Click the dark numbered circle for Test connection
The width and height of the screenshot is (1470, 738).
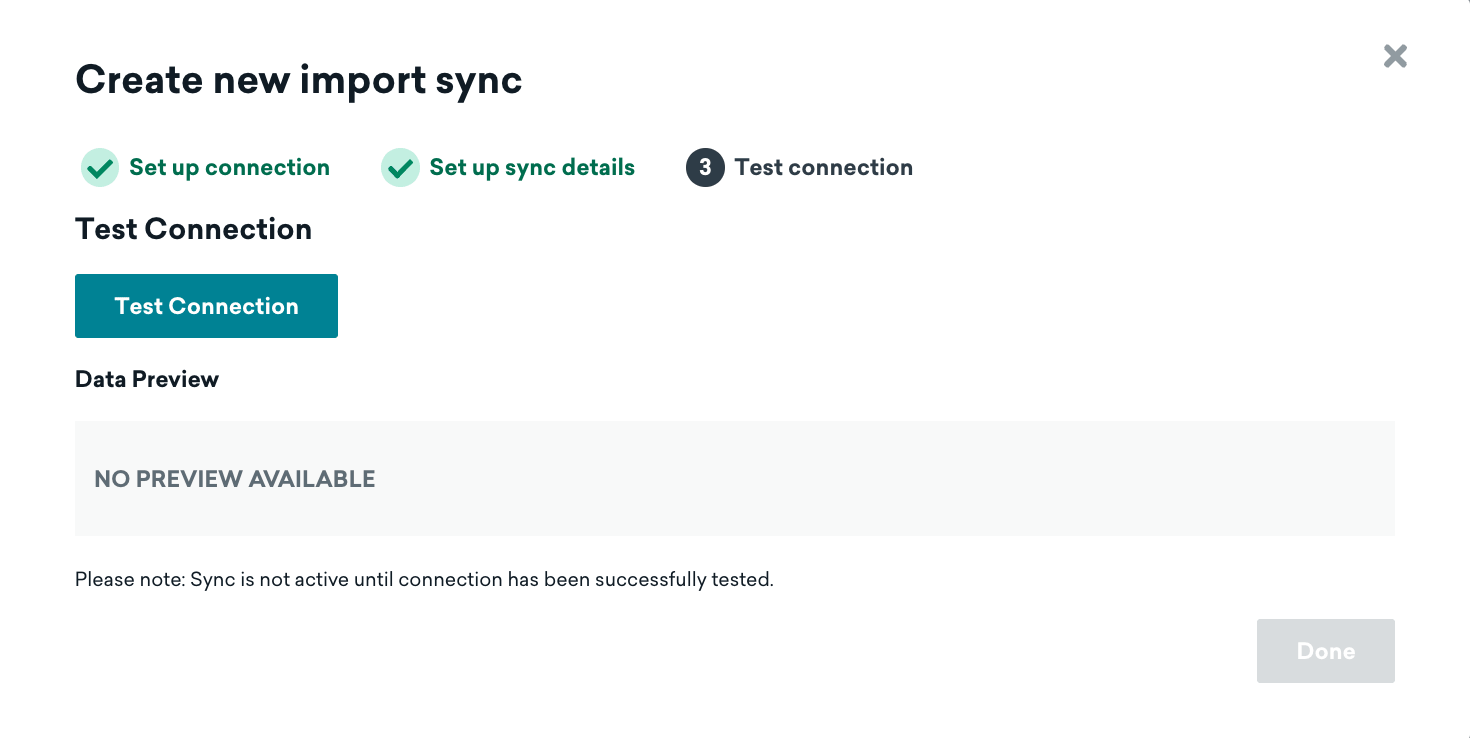[704, 167]
